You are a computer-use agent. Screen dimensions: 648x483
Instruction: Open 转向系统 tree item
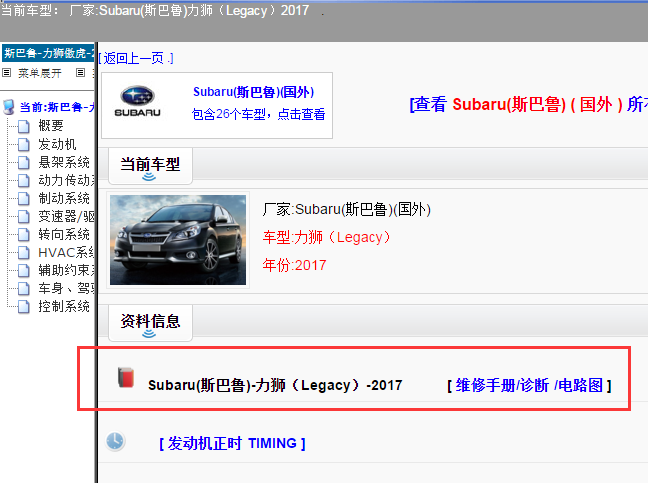click(x=64, y=234)
